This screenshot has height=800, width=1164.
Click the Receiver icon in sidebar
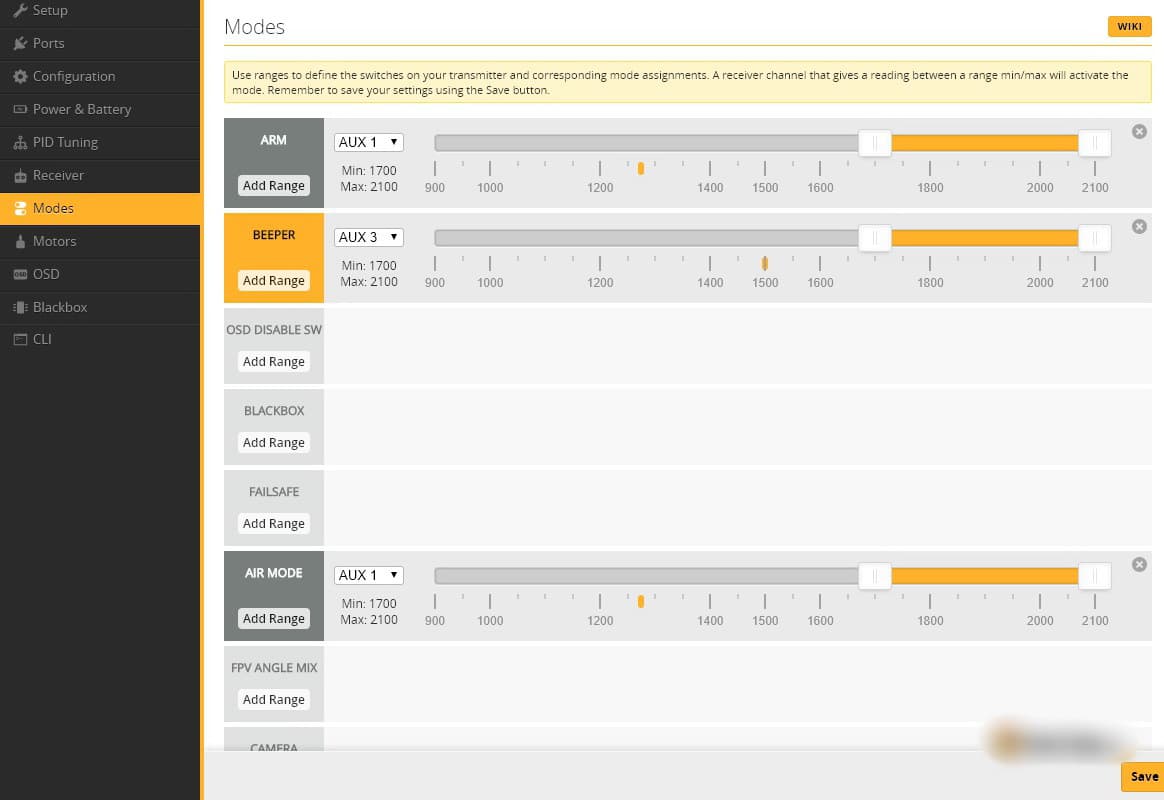click(x=20, y=176)
